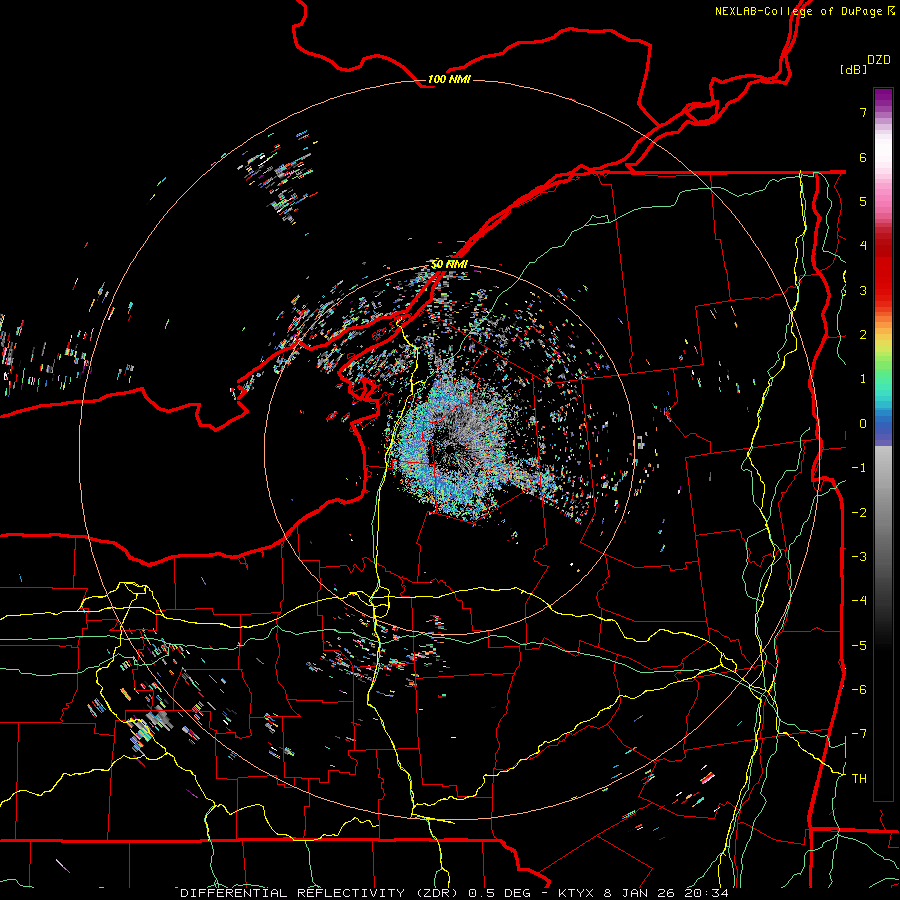The height and width of the screenshot is (900, 900).
Task: Click the "-7" value on the scale
Action: click(859, 734)
